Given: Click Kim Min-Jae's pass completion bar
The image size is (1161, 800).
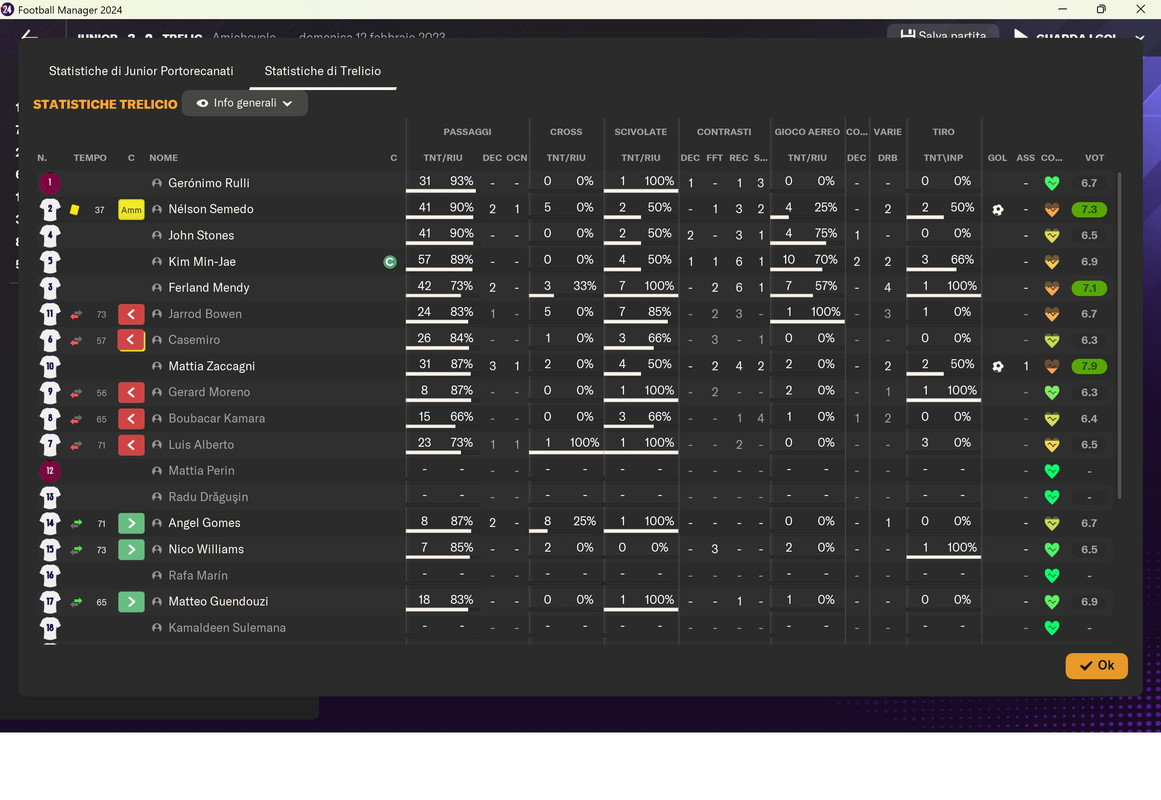Looking at the screenshot, I should tap(443, 269).
